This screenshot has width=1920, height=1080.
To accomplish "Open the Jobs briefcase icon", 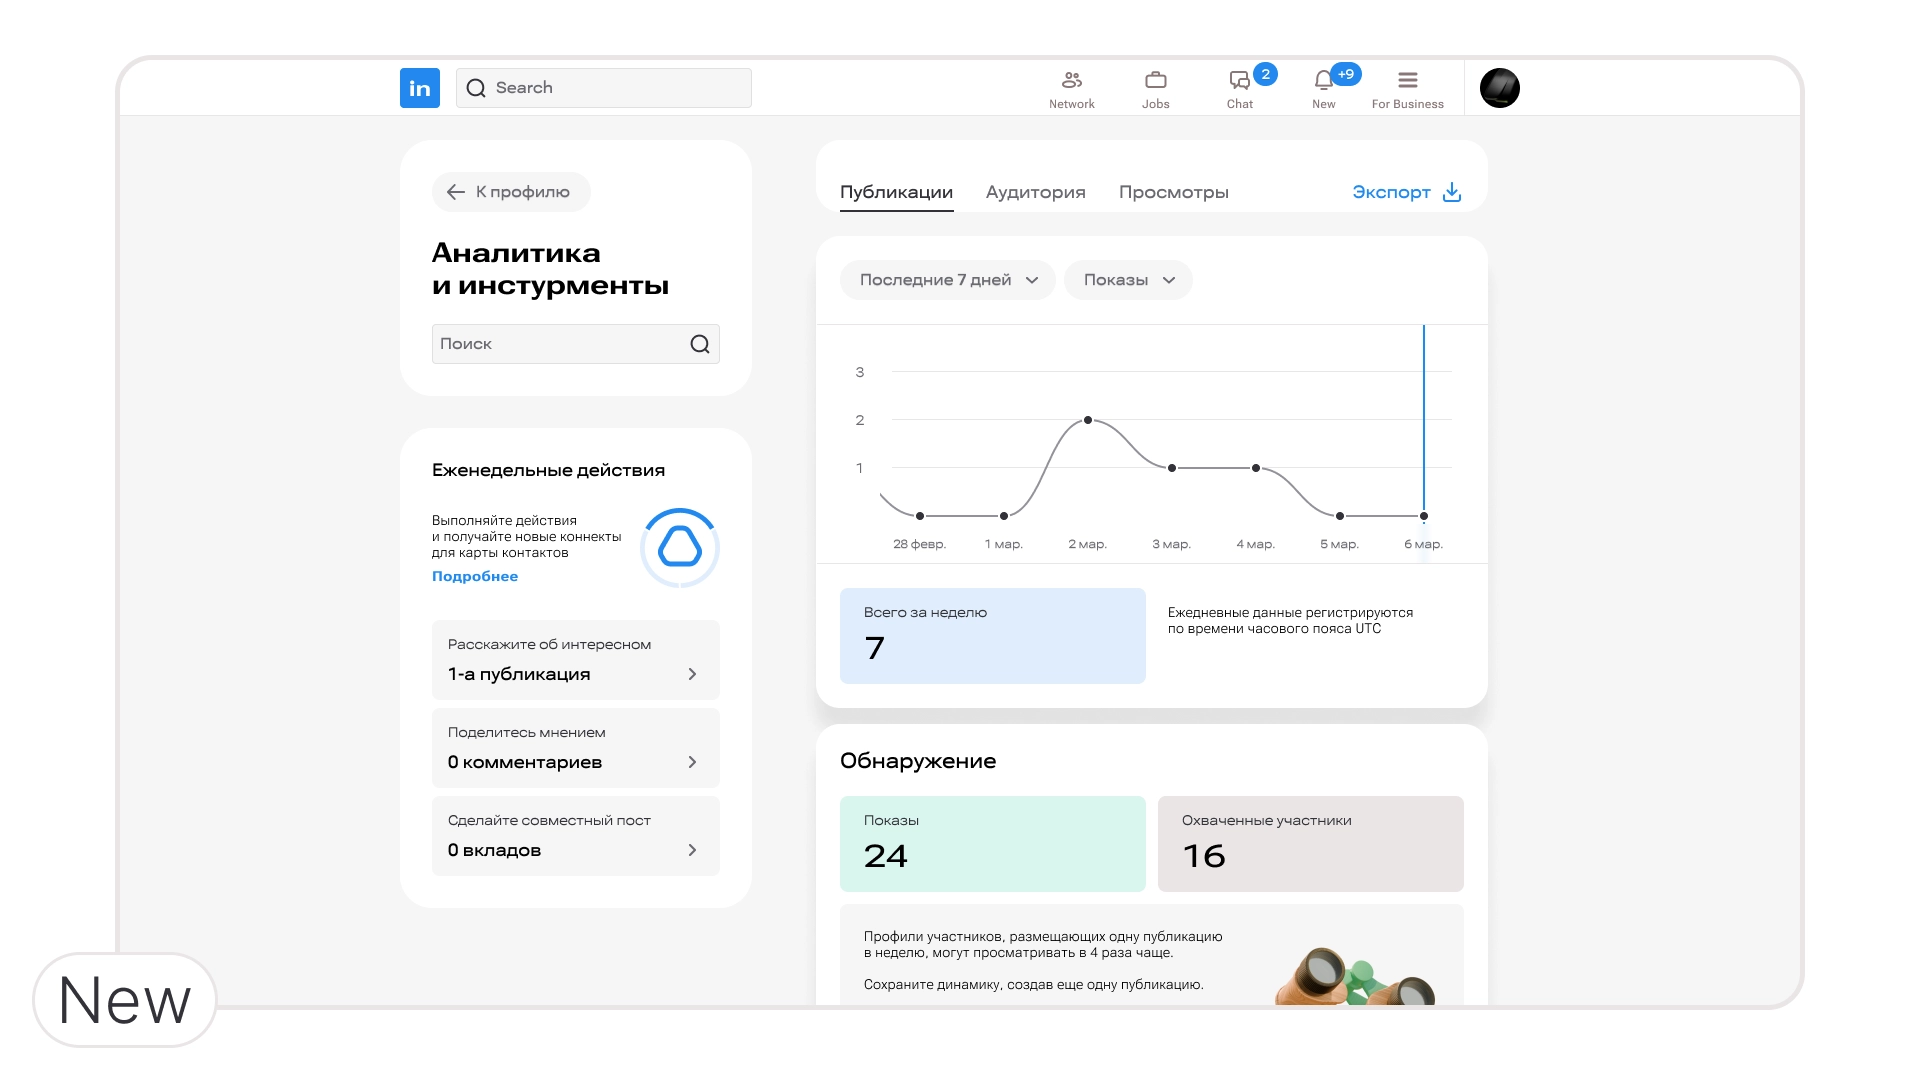I will 1155,81.
